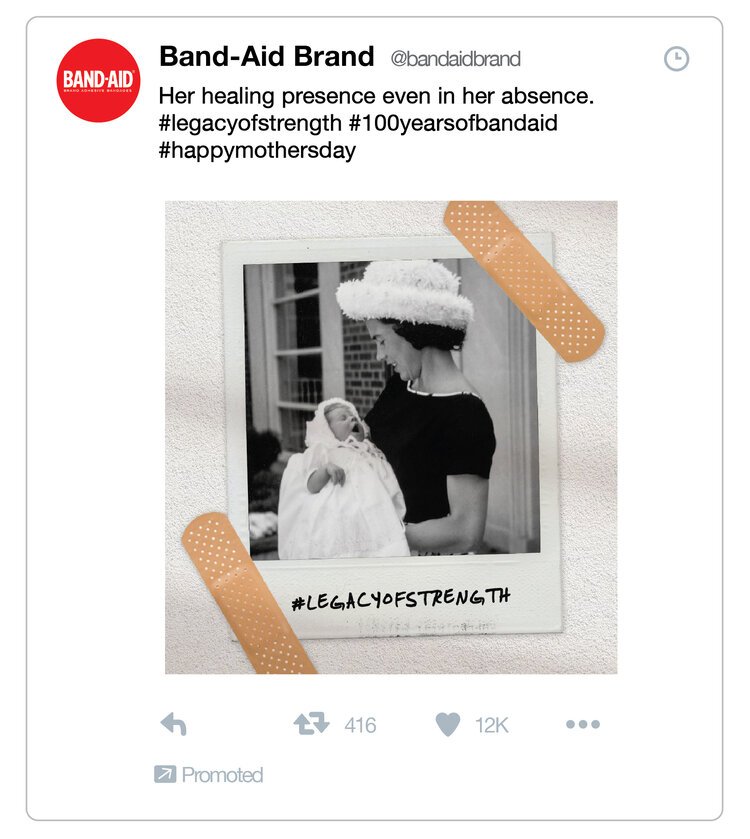The height and width of the screenshot is (839, 750).
Task: Open the @bandaidbrand handle link
Action: click(455, 59)
